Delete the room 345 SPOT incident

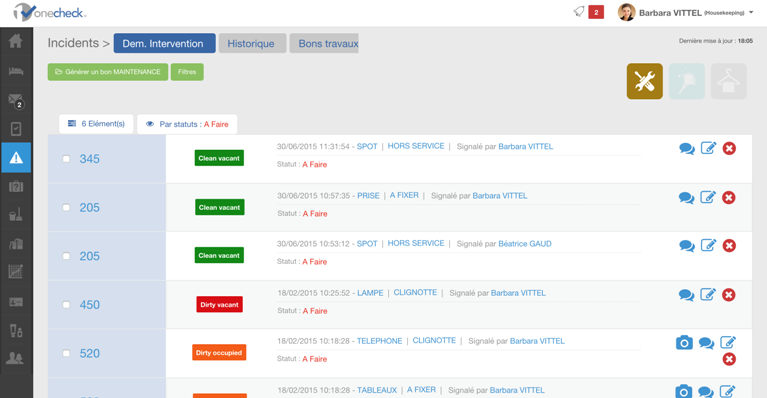pos(729,148)
